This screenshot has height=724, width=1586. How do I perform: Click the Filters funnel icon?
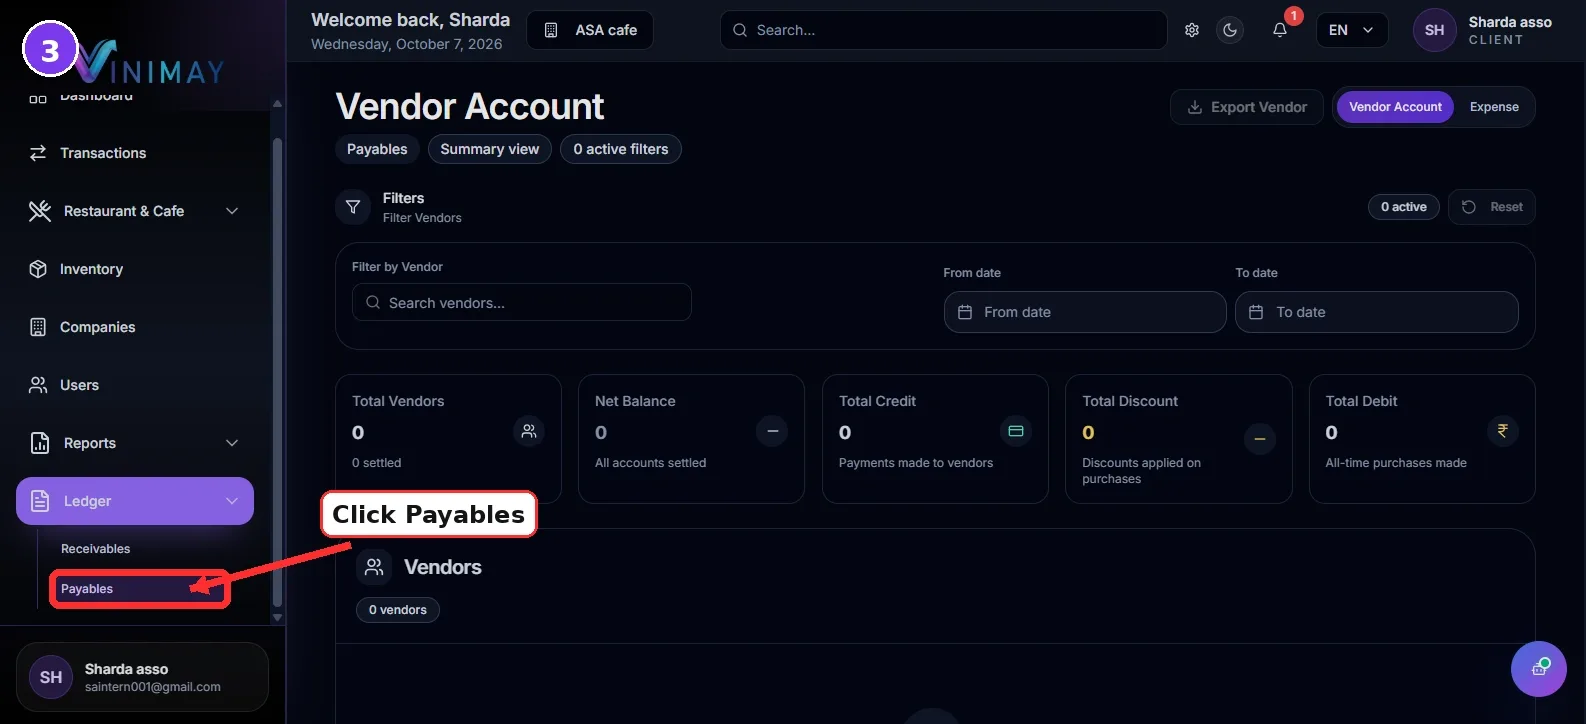tap(353, 207)
